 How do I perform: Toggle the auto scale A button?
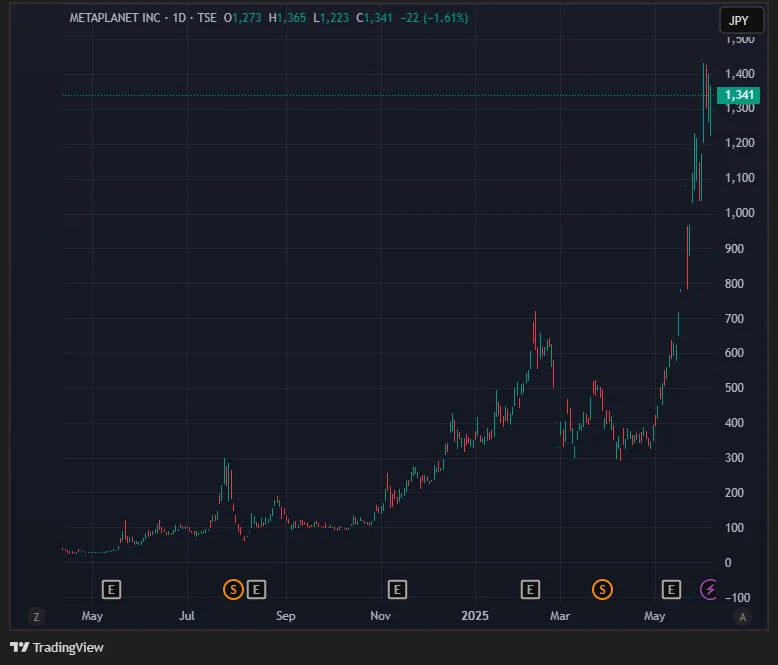pyautogui.click(x=742, y=617)
